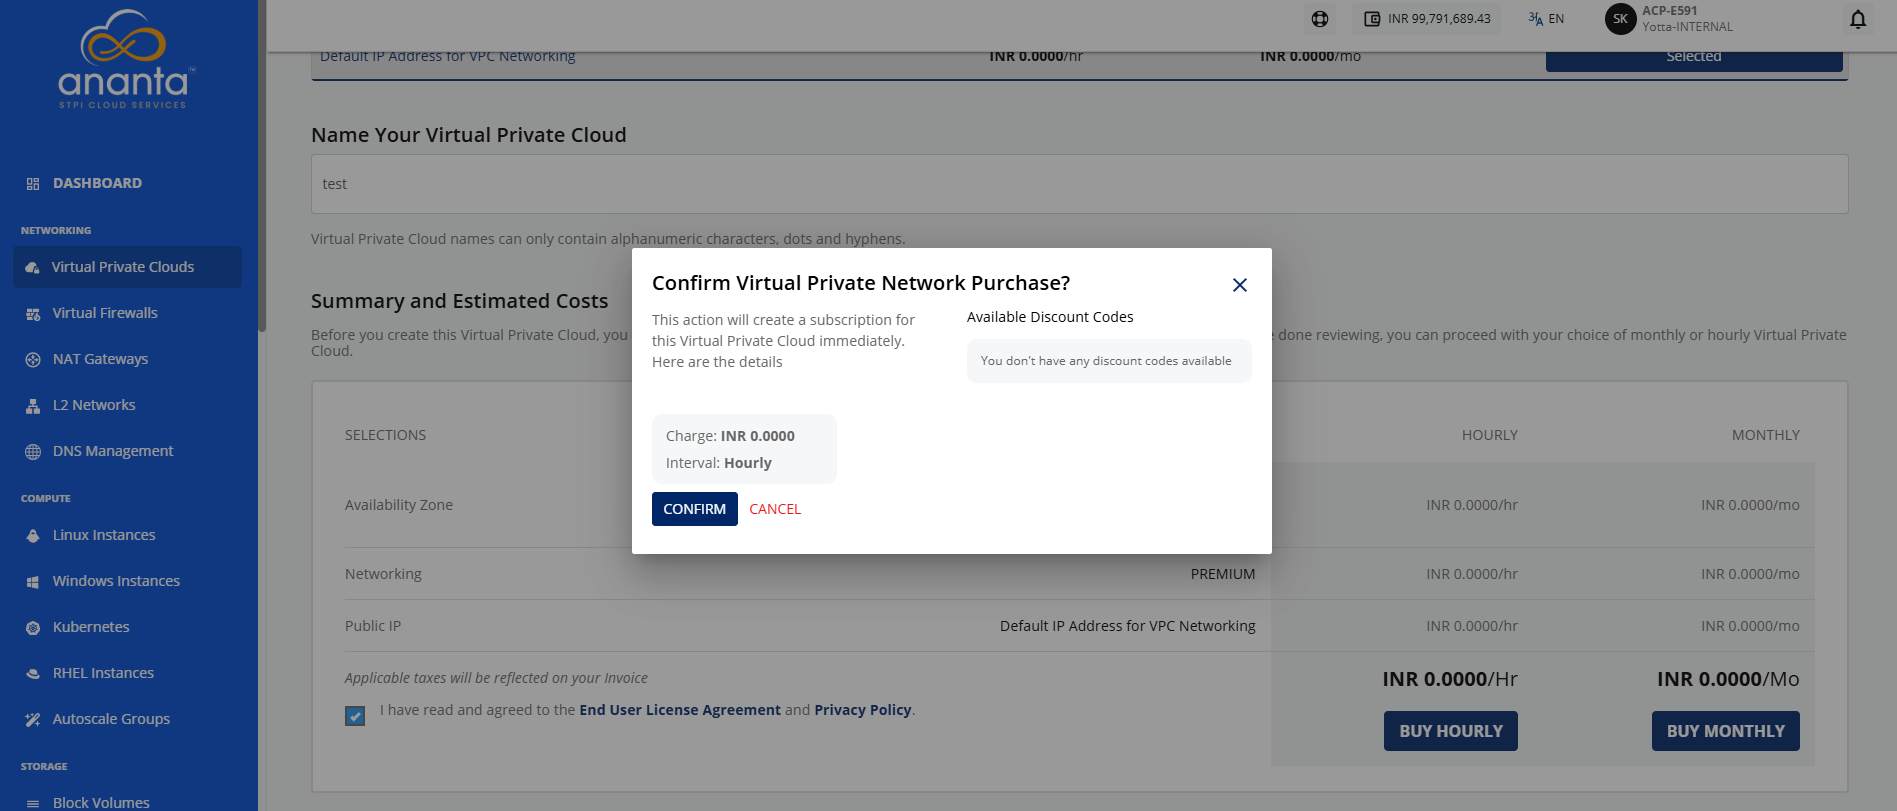Open Kubernetes menu item
1897x811 pixels.
[x=91, y=627]
